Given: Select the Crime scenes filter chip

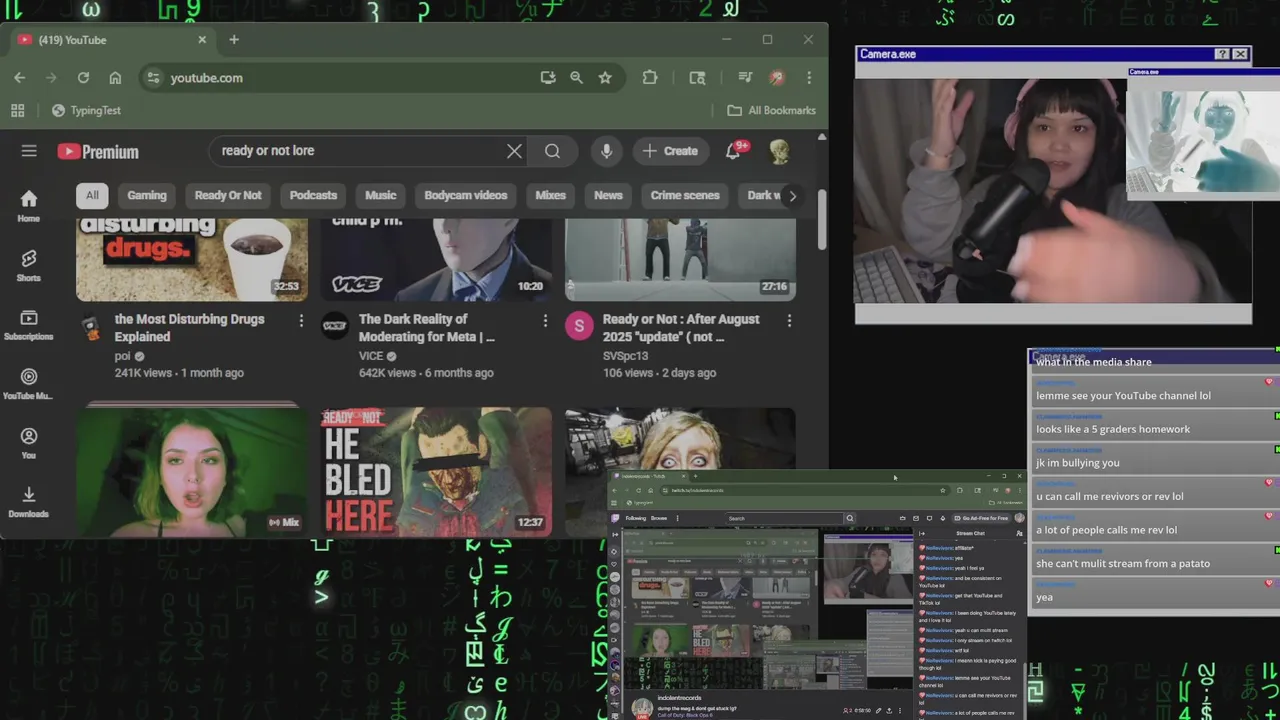Looking at the screenshot, I should 685,195.
